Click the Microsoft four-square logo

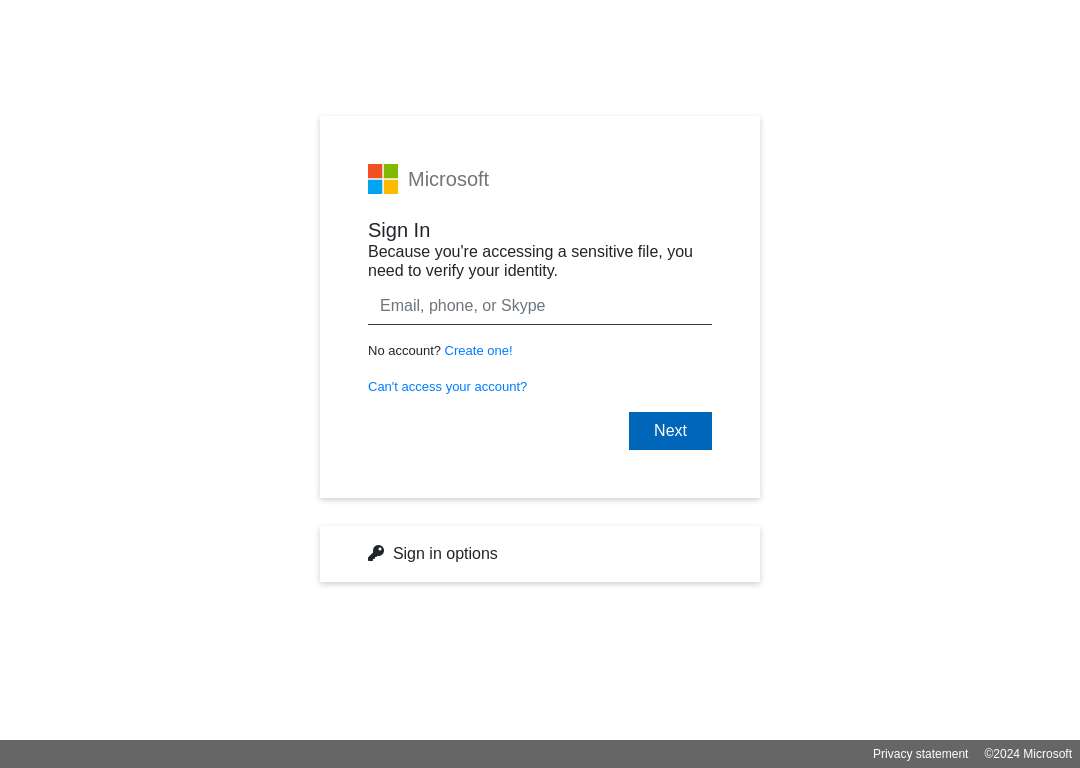pyautogui.click(x=383, y=179)
